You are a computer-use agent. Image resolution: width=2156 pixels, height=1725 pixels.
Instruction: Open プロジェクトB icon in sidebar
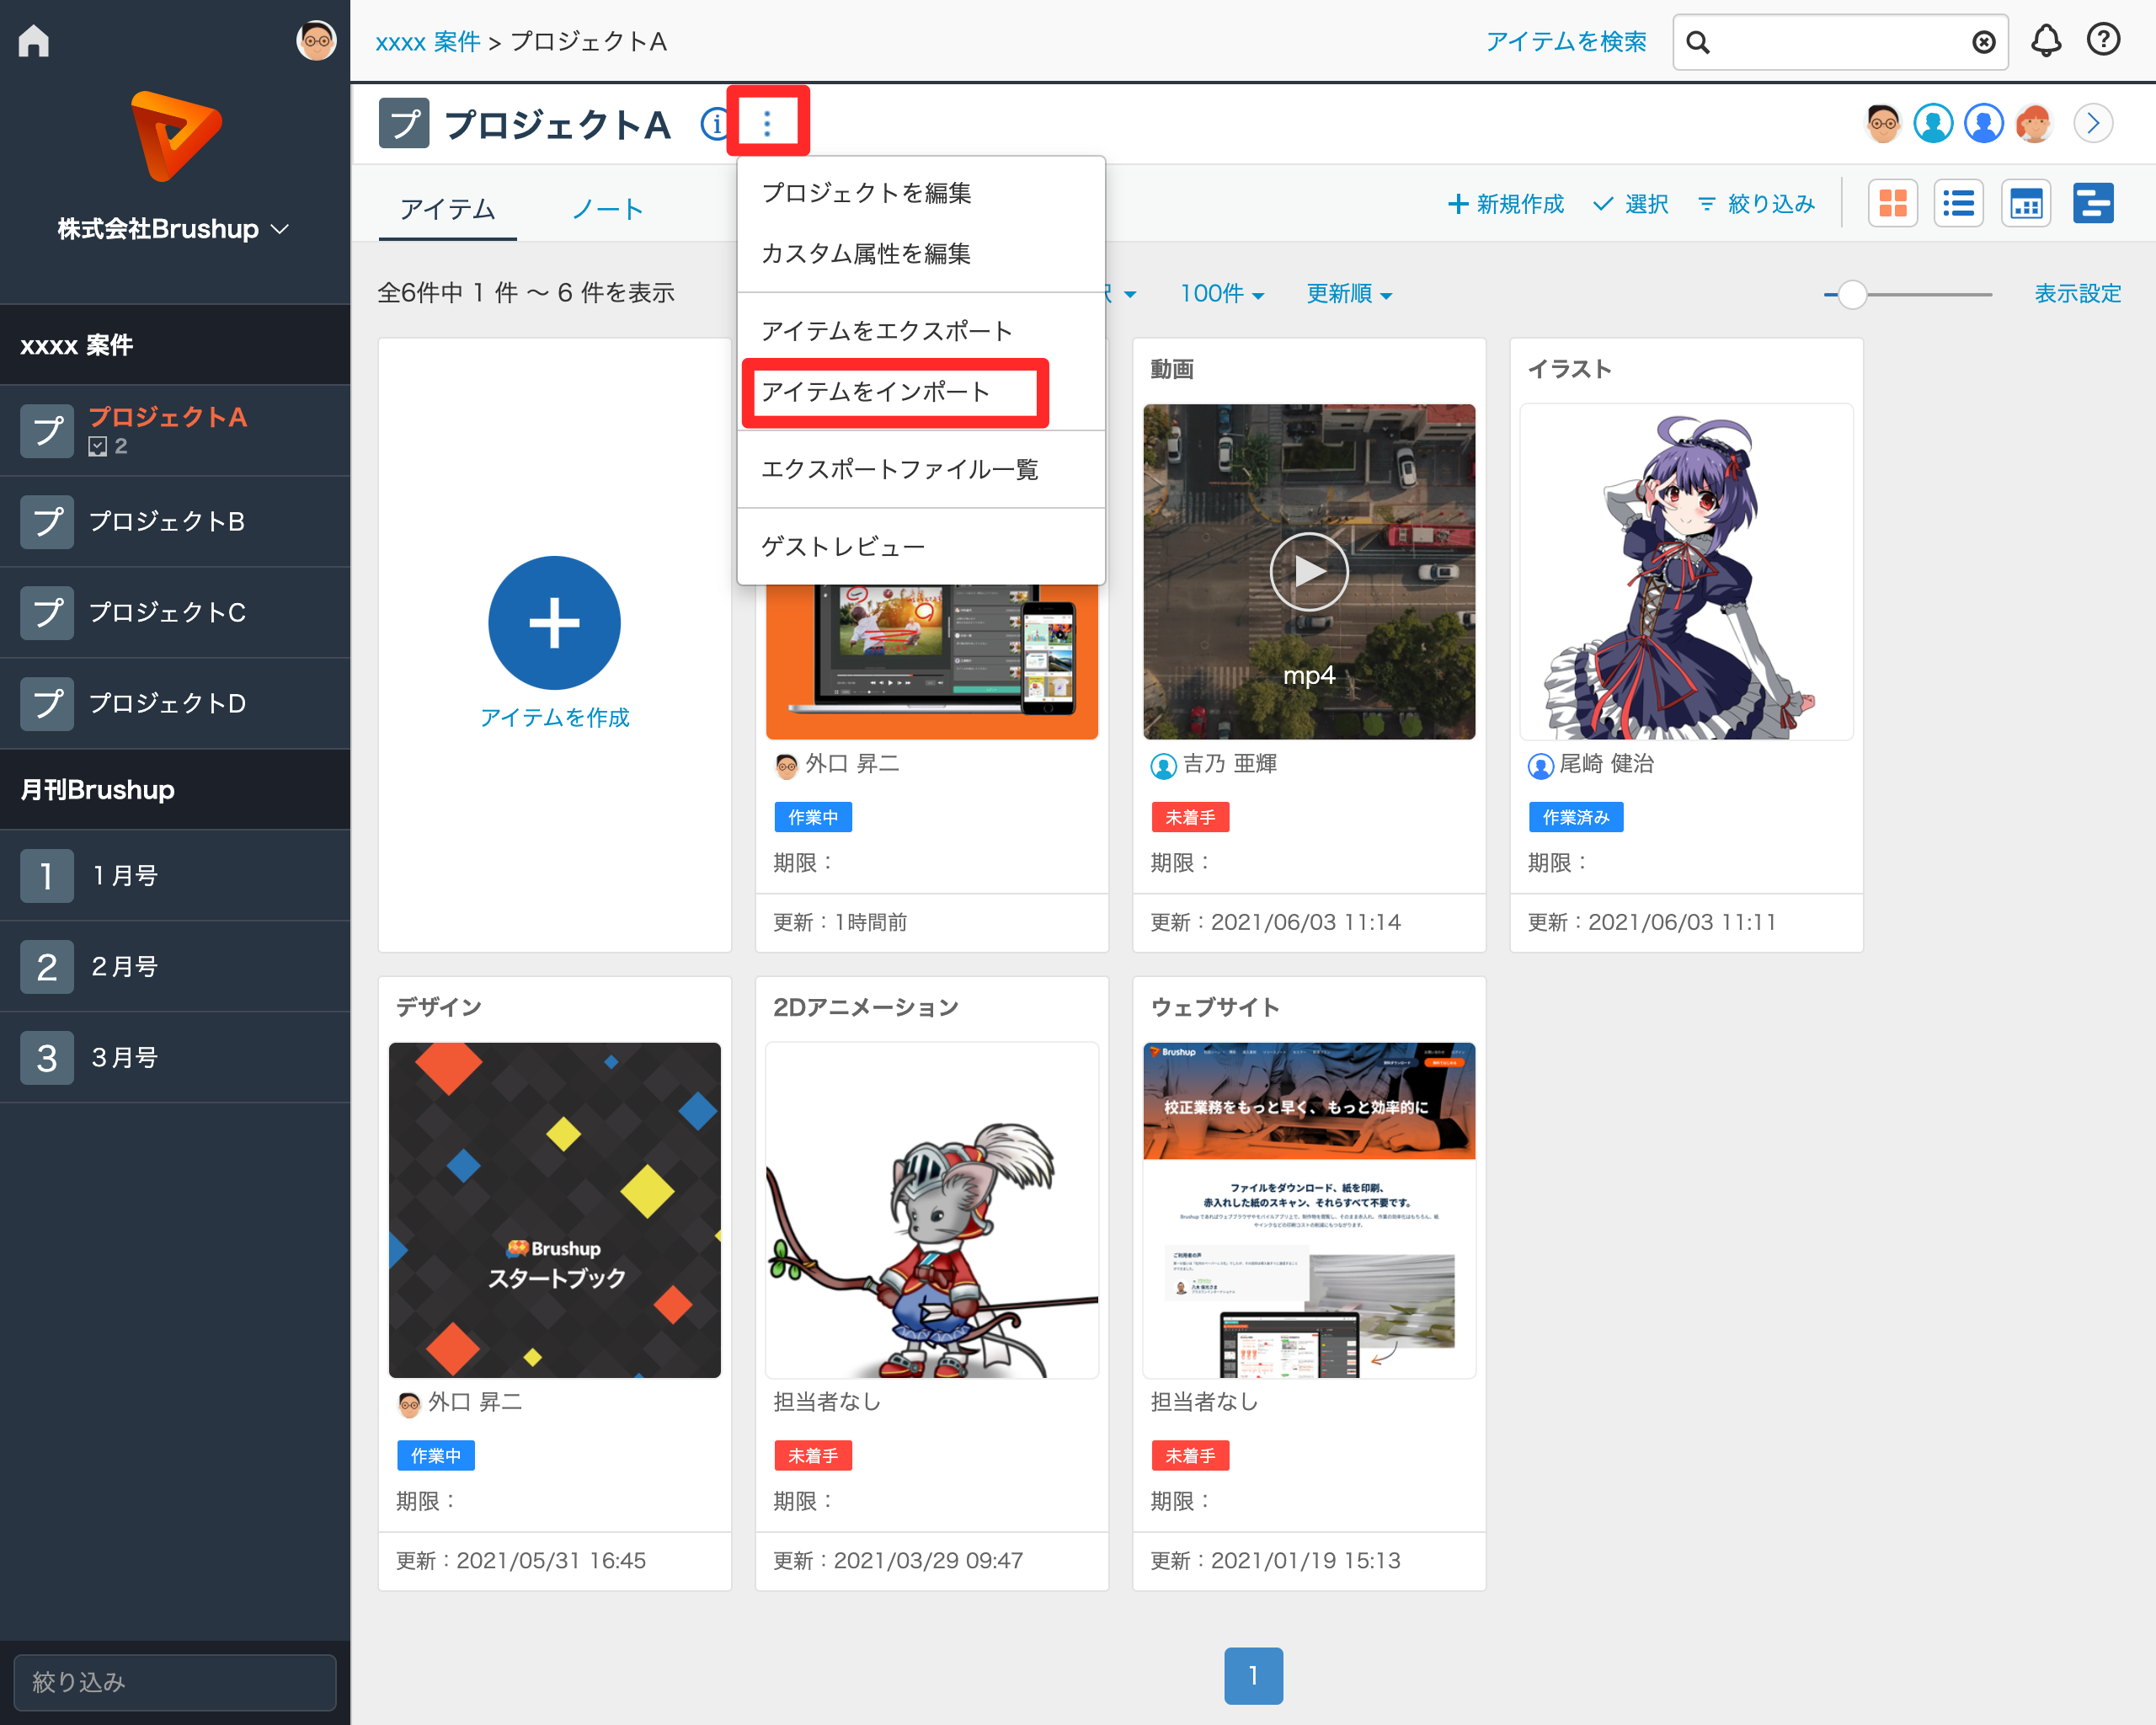[x=47, y=522]
